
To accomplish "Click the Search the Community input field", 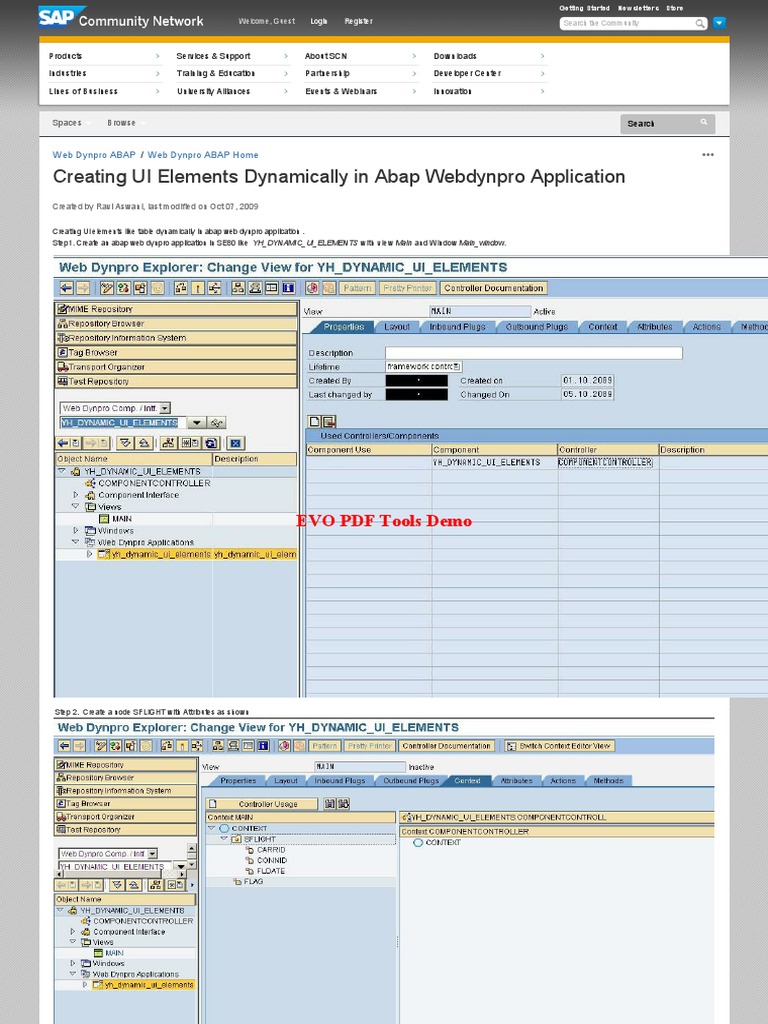I will pyautogui.click(x=627, y=24).
